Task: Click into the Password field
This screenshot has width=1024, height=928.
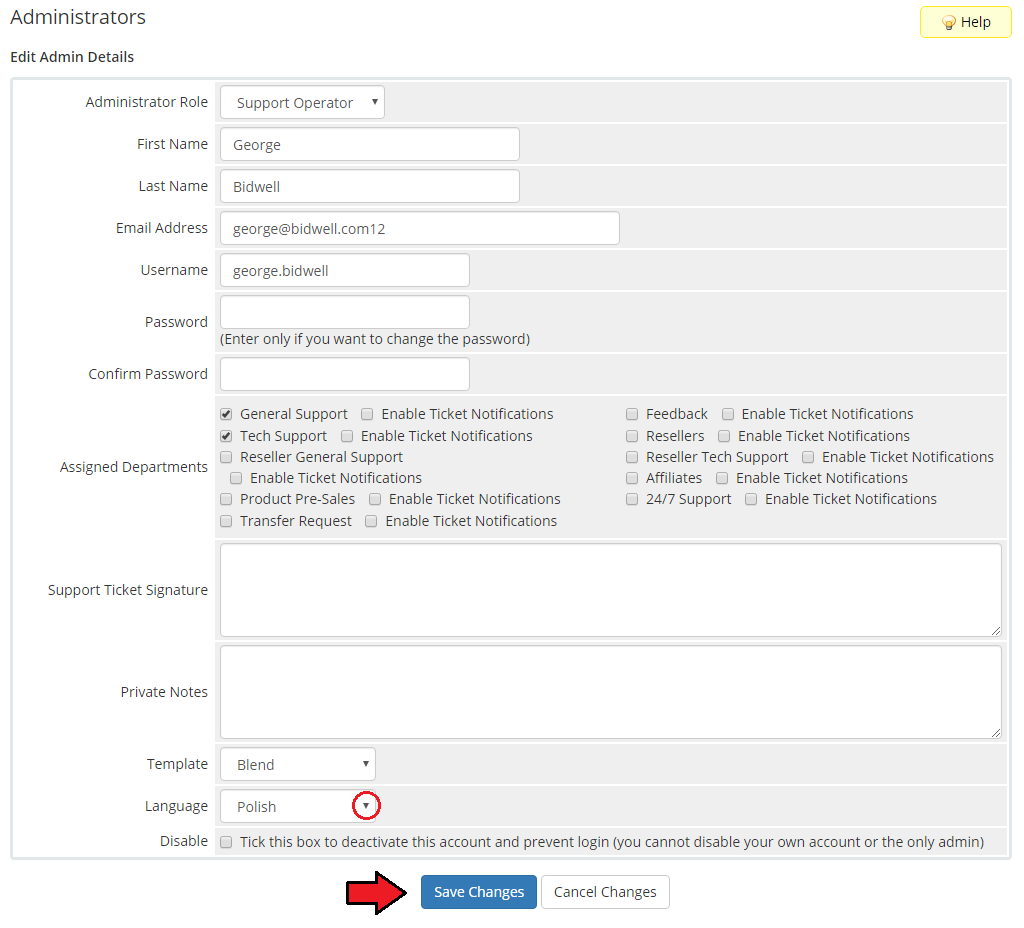Action: pyautogui.click(x=344, y=312)
